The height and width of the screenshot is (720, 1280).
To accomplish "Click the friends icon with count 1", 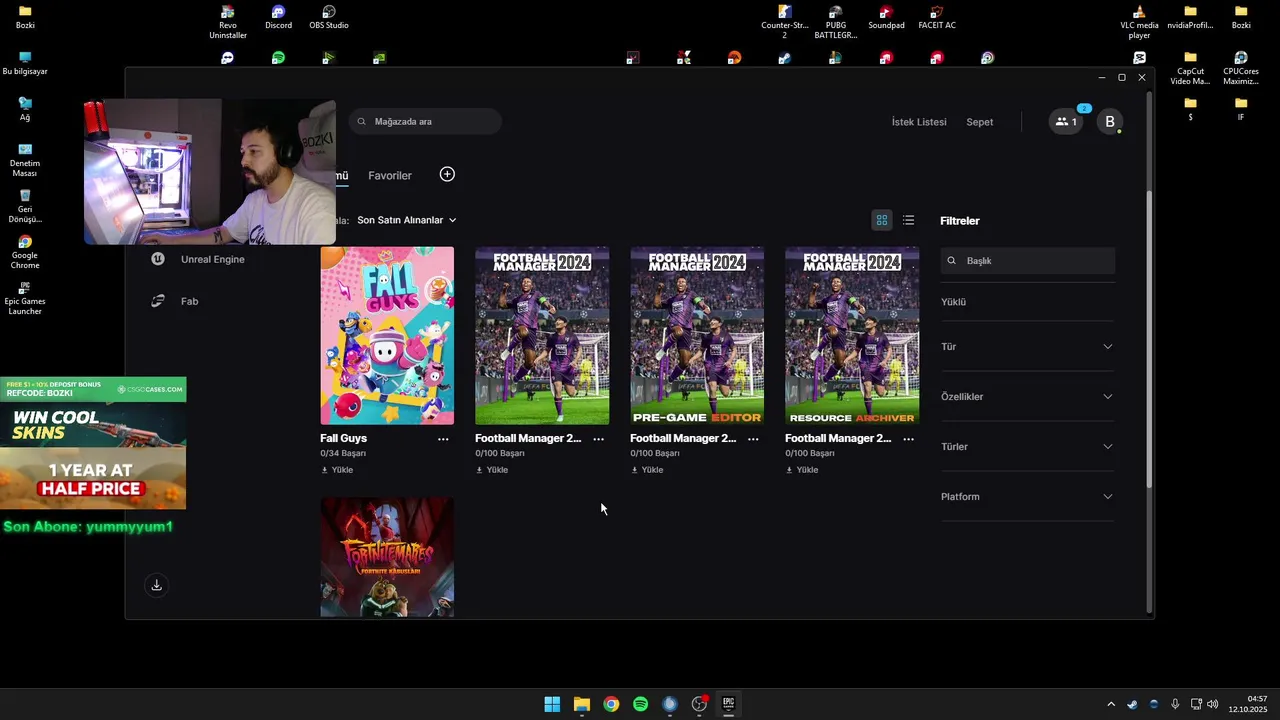I will [x=1066, y=122].
